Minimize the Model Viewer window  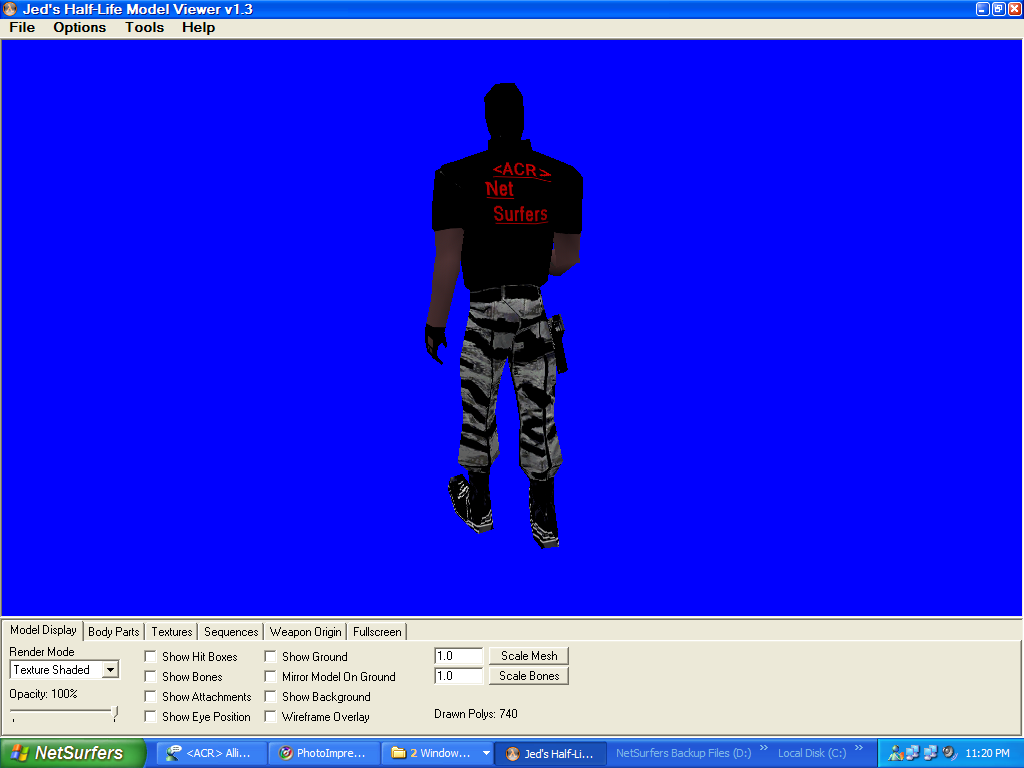tap(982, 9)
